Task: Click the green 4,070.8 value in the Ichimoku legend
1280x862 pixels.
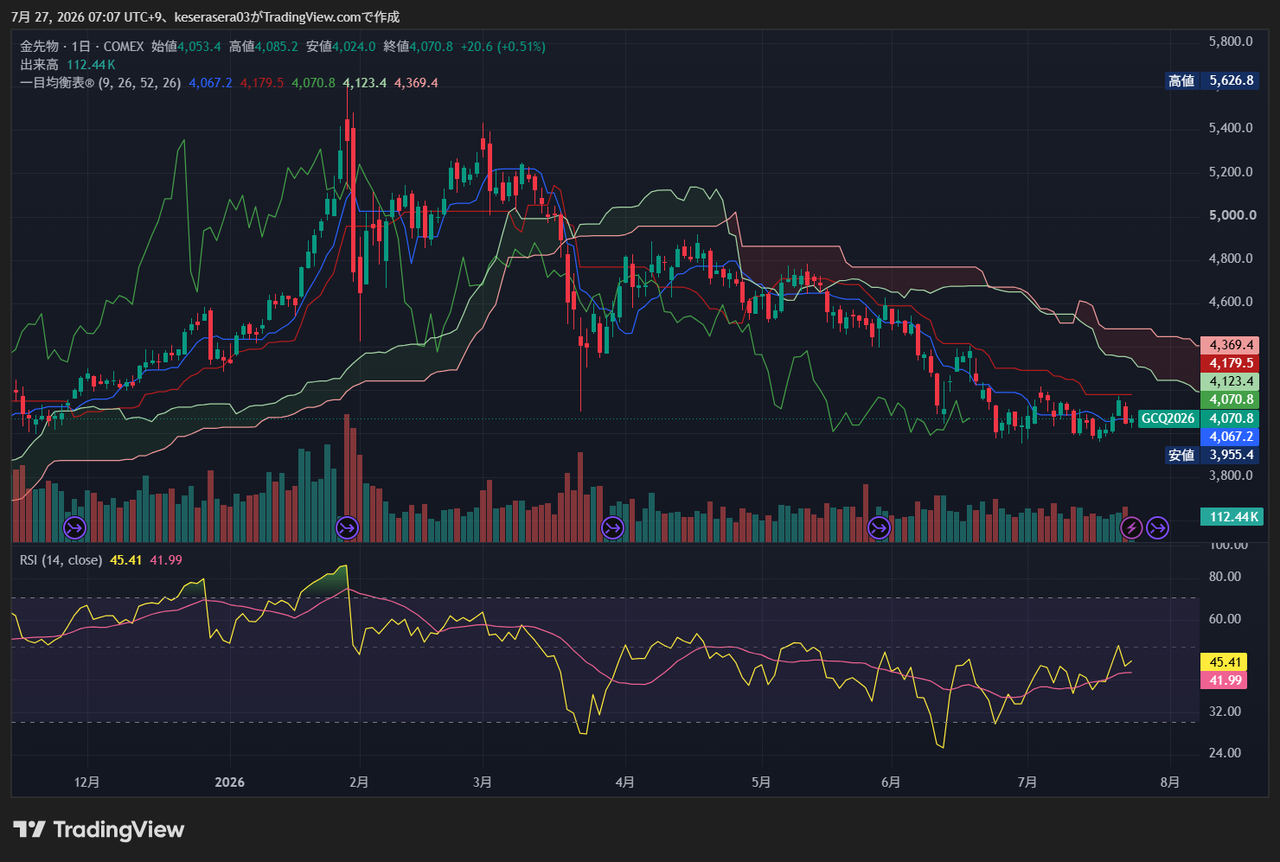Action: [x=313, y=83]
